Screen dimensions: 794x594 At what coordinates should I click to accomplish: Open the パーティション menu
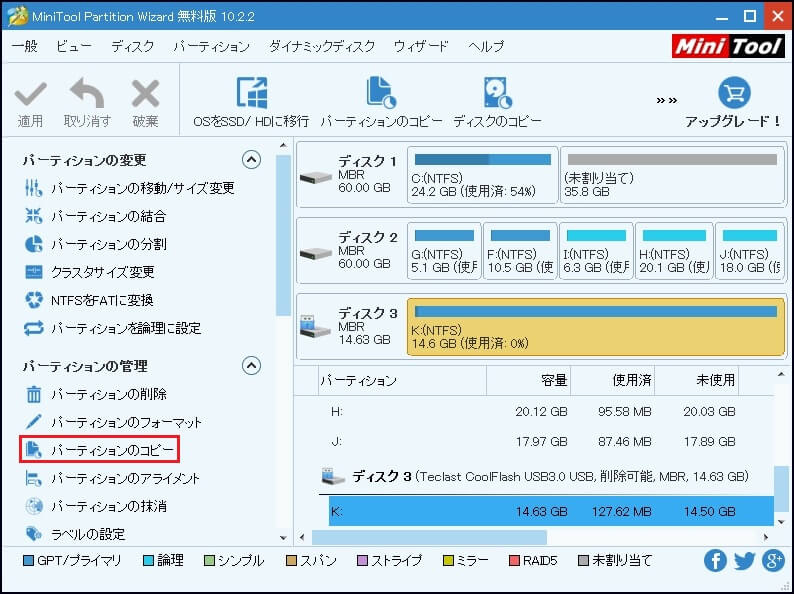point(212,46)
